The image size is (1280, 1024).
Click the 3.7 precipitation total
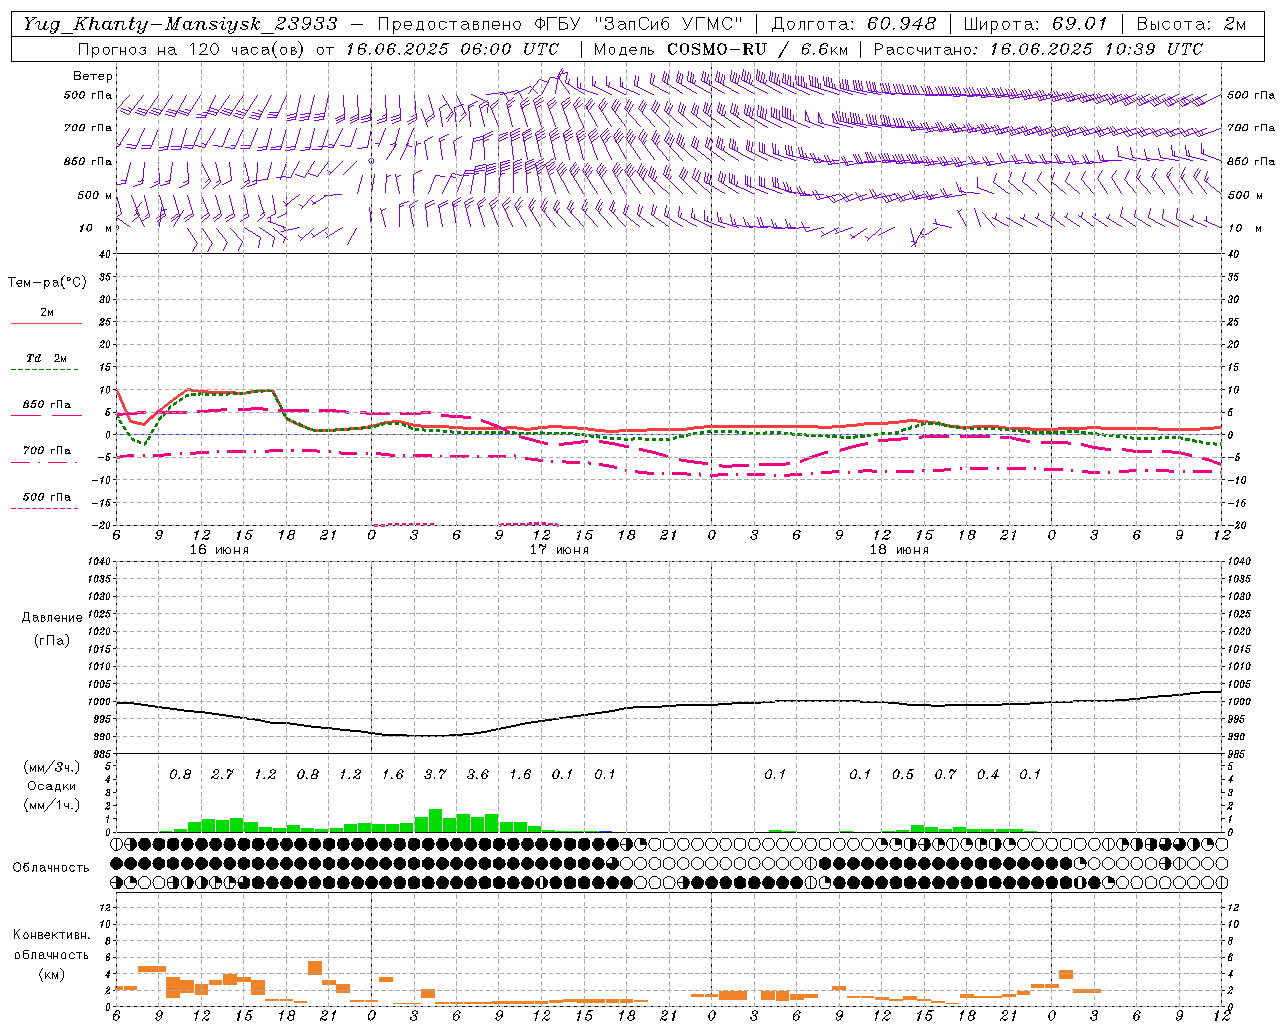pyautogui.click(x=435, y=774)
